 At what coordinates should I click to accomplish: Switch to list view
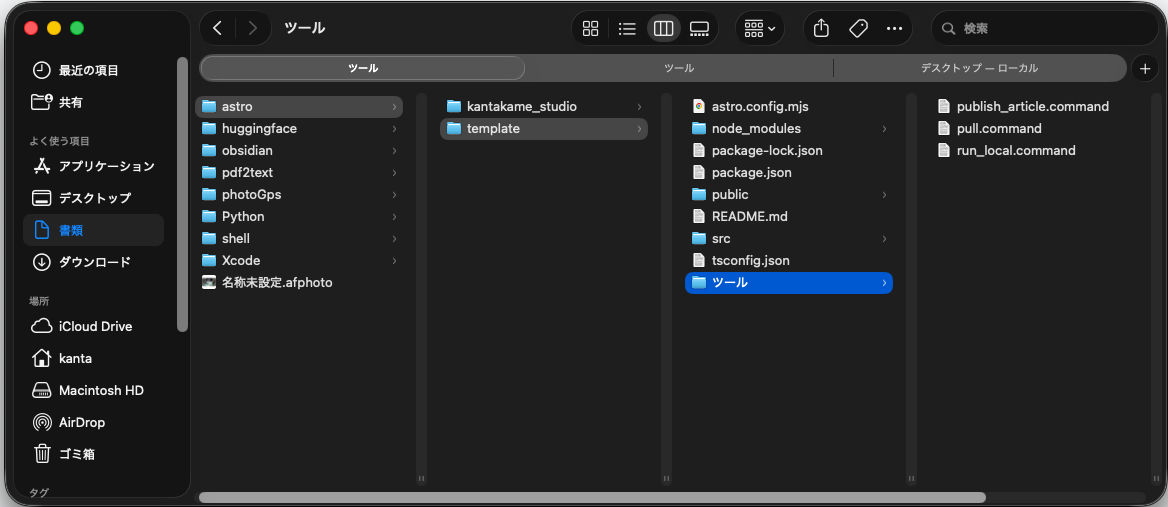pos(627,28)
